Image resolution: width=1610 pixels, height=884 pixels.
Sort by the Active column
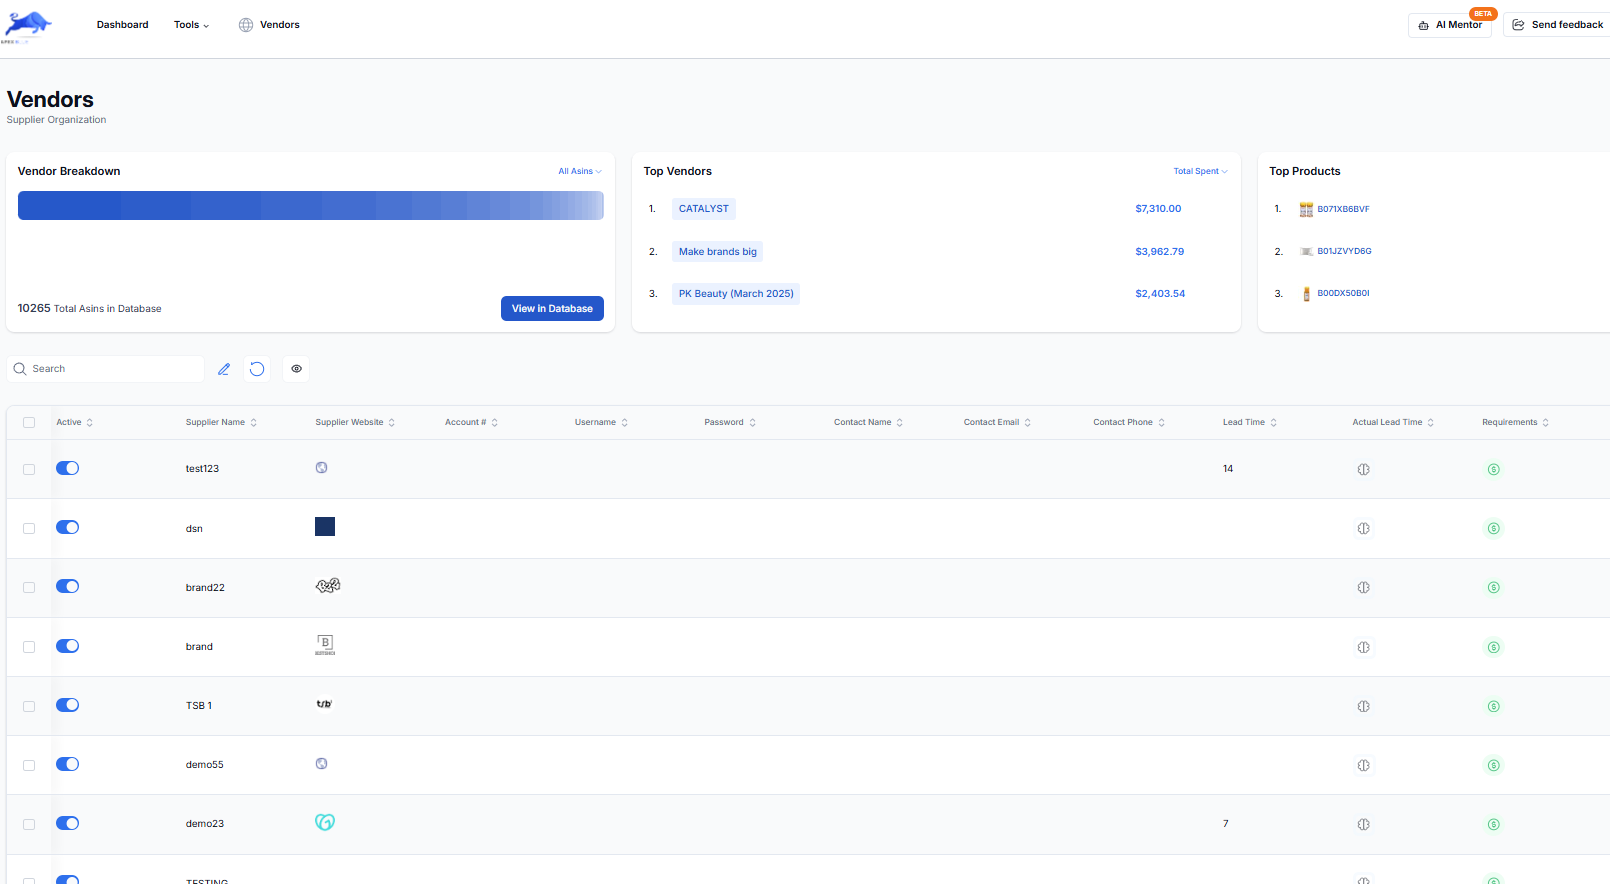click(x=75, y=422)
